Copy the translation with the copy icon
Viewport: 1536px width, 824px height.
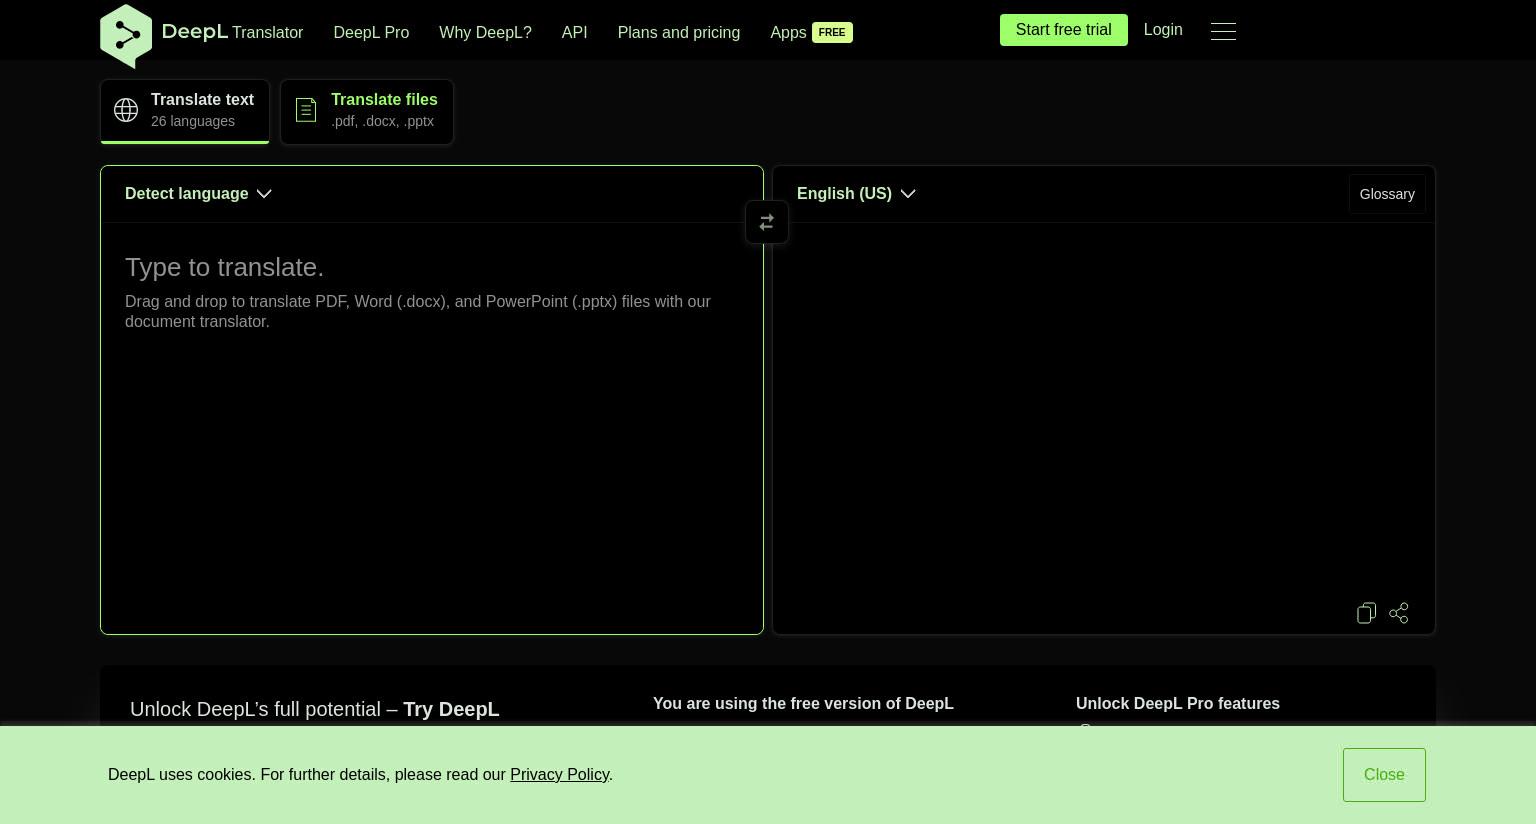(x=1366, y=613)
